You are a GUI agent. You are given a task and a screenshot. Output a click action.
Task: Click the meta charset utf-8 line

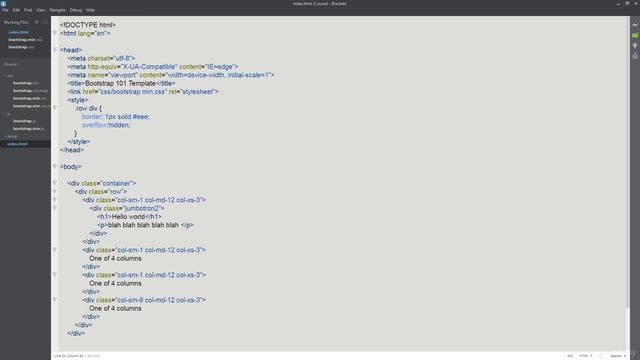tap(101, 58)
